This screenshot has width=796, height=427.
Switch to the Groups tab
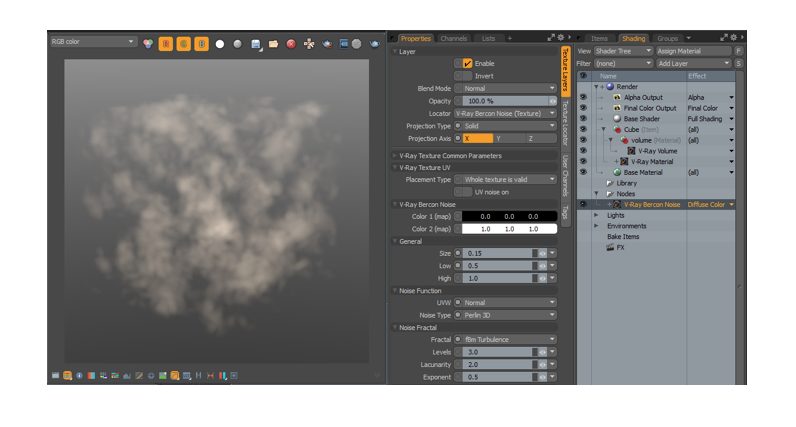(x=667, y=38)
